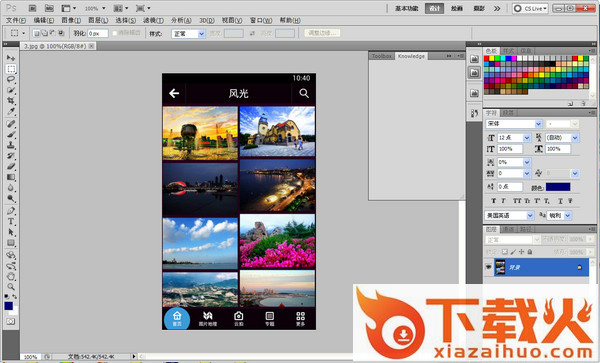Select the Gradient tool
This screenshot has height=363, width=600.
[11, 177]
